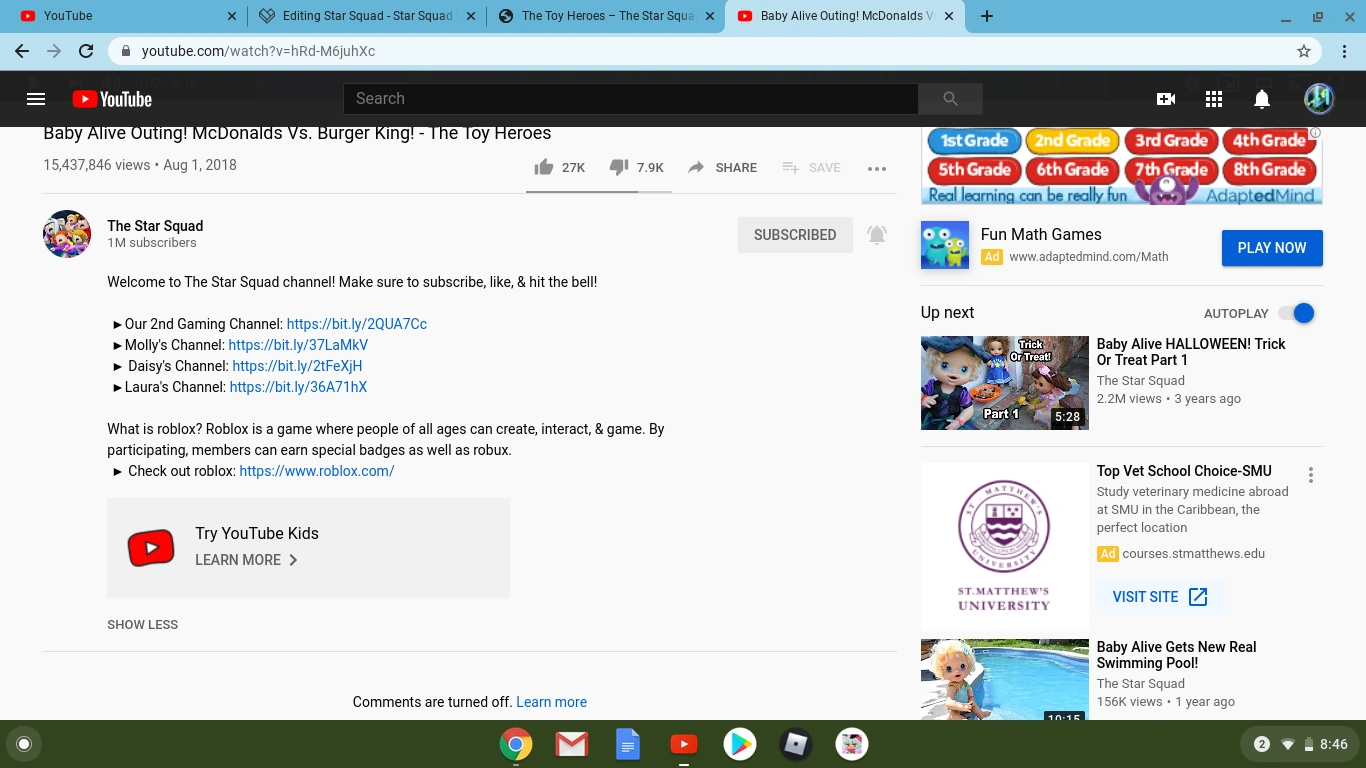
Task: Open Roblox from the shelf
Action: [x=796, y=744]
